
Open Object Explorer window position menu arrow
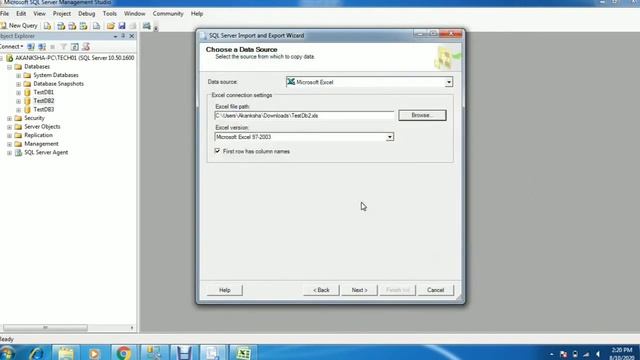tap(115, 36)
